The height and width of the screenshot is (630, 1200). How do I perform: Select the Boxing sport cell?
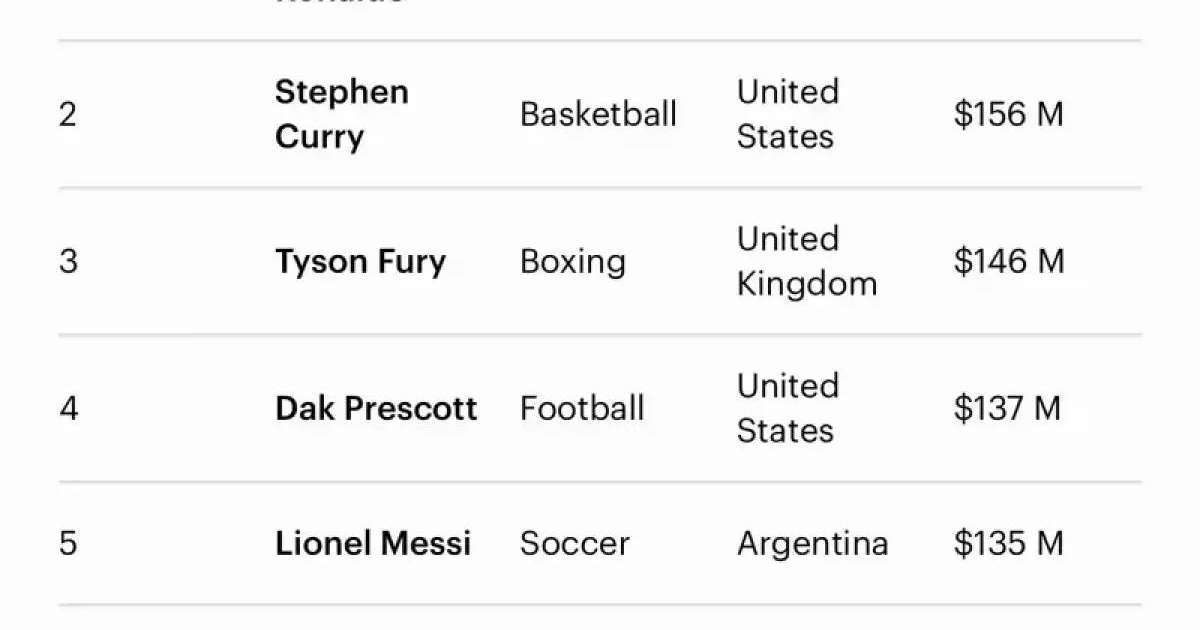[x=573, y=262]
